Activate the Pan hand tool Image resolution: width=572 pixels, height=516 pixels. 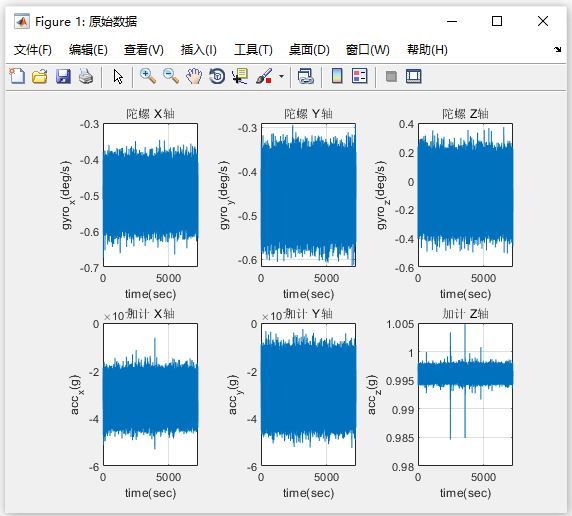194,77
